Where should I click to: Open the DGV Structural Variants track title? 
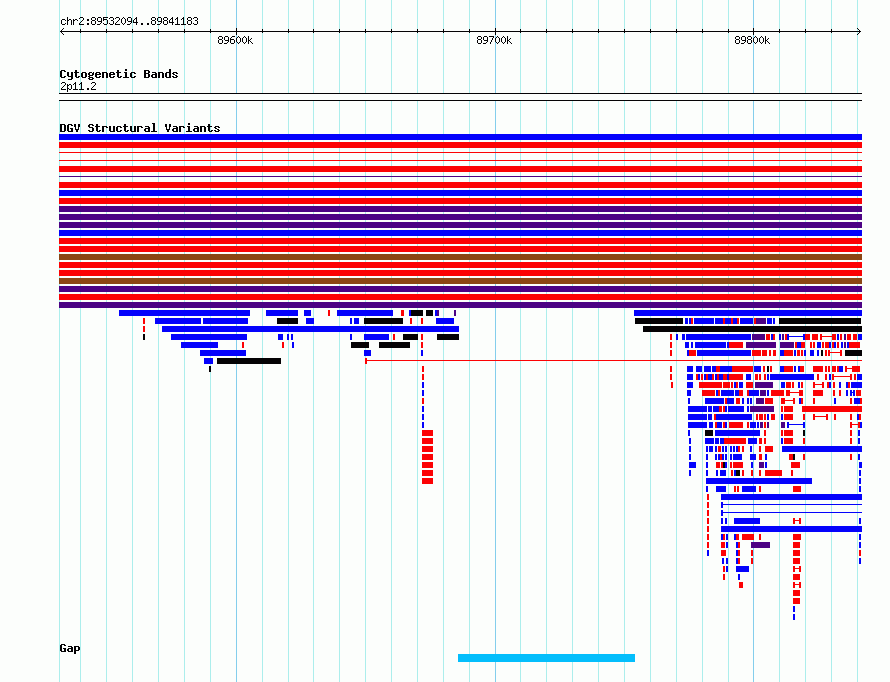(x=140, y=128)
